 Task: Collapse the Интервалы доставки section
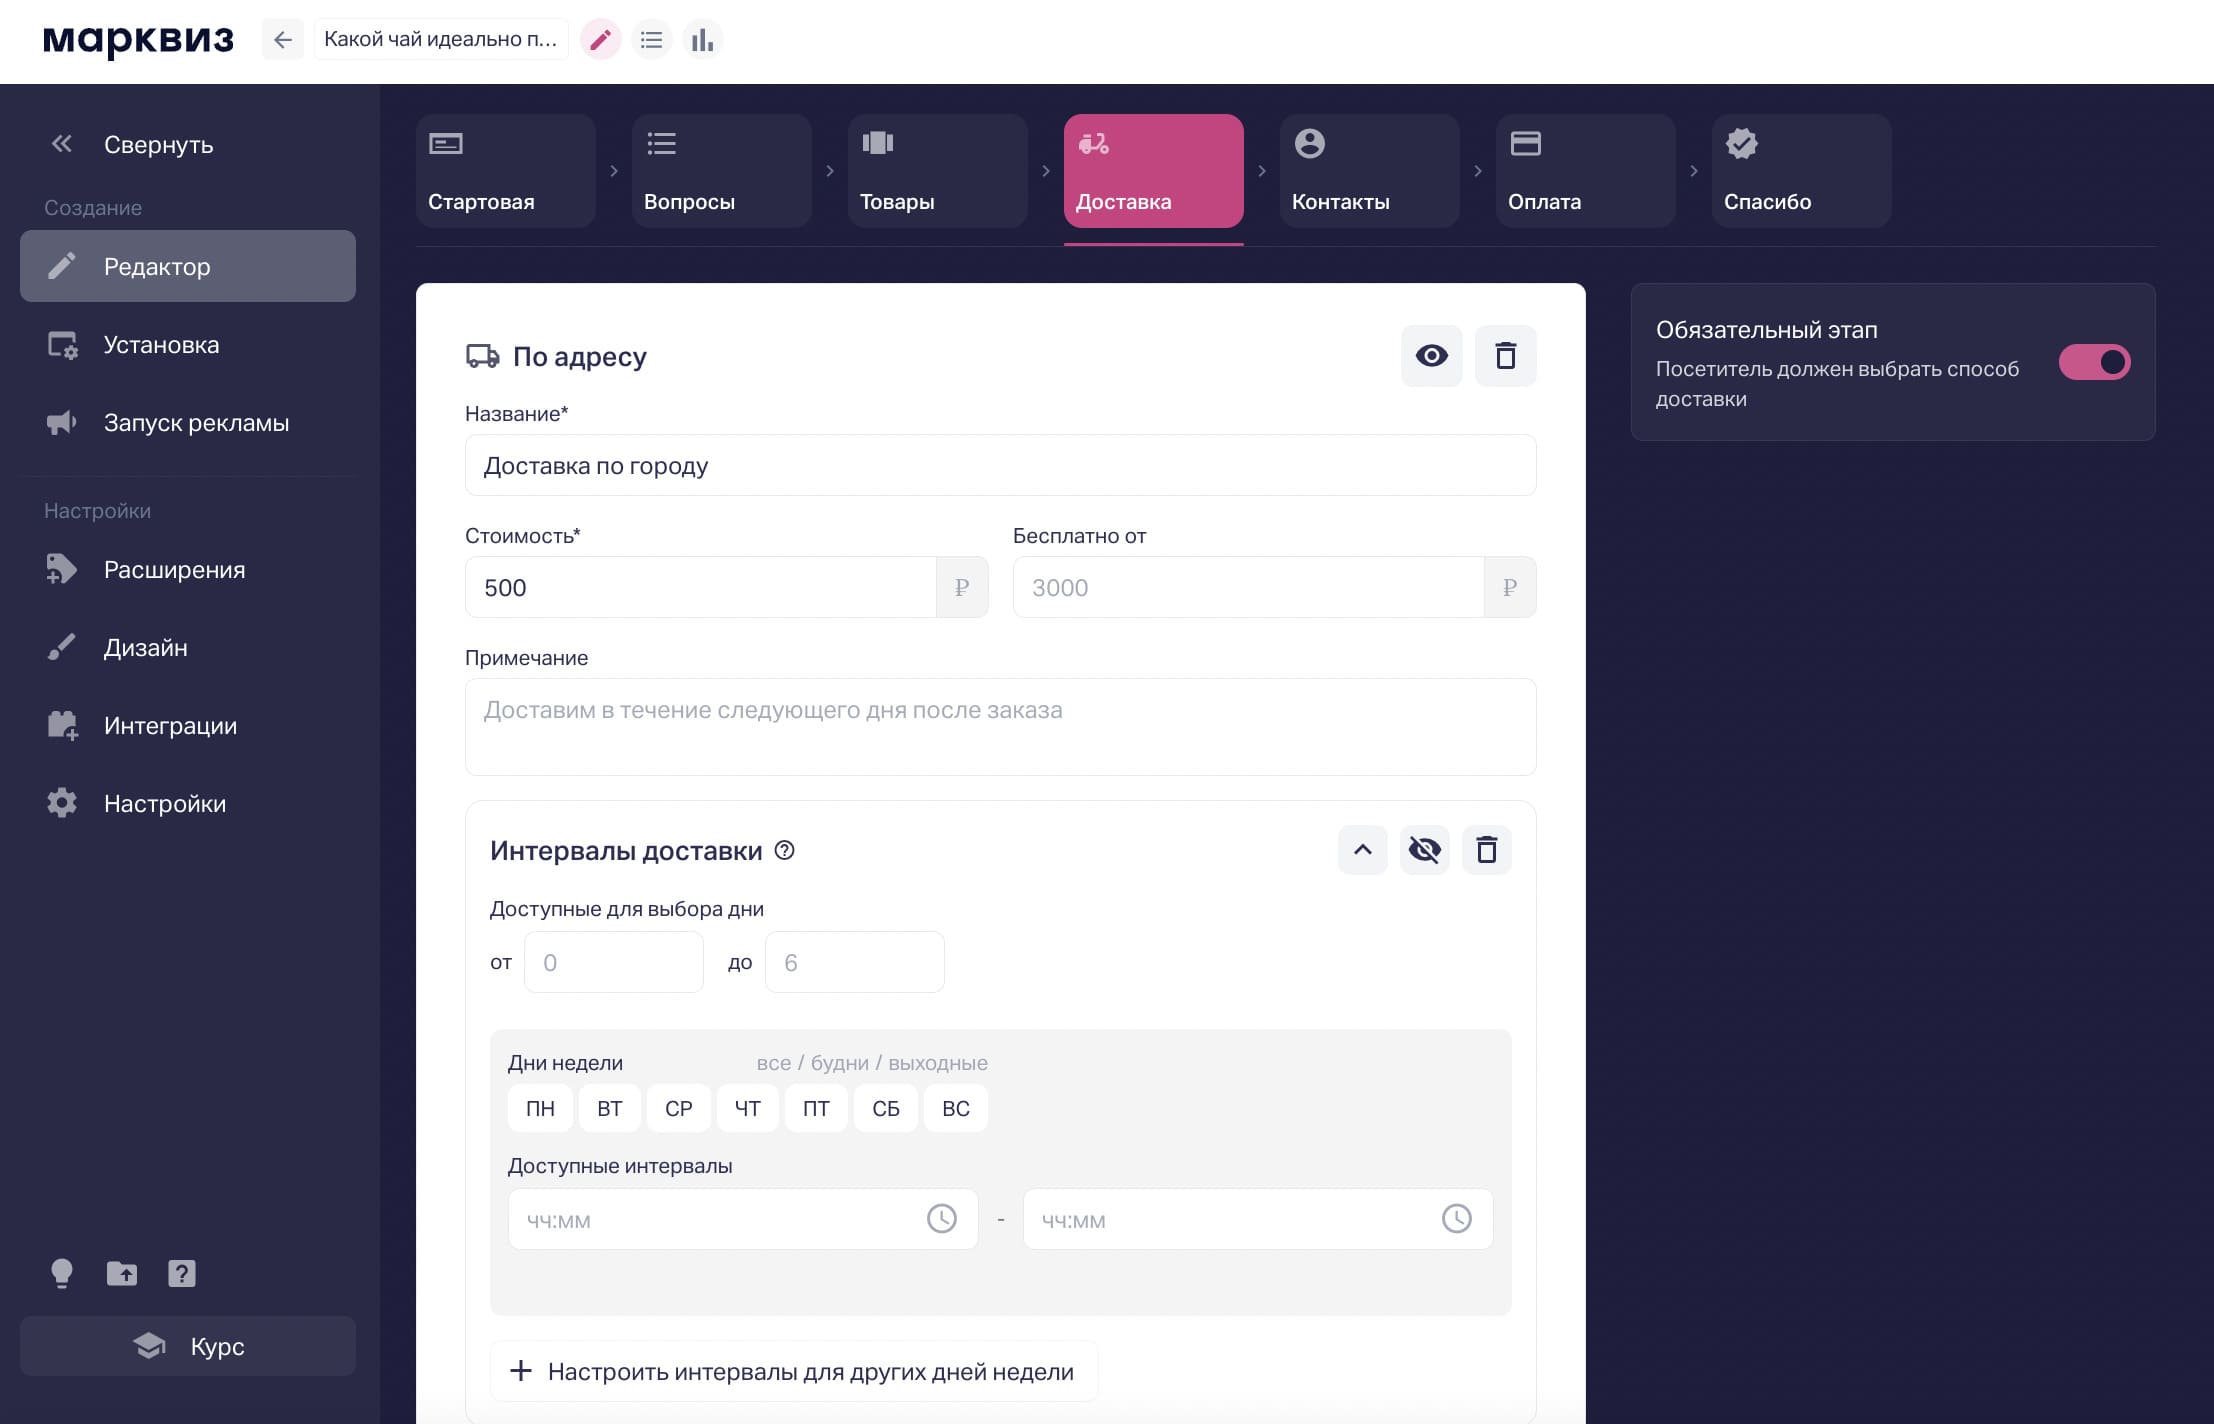1362,849
